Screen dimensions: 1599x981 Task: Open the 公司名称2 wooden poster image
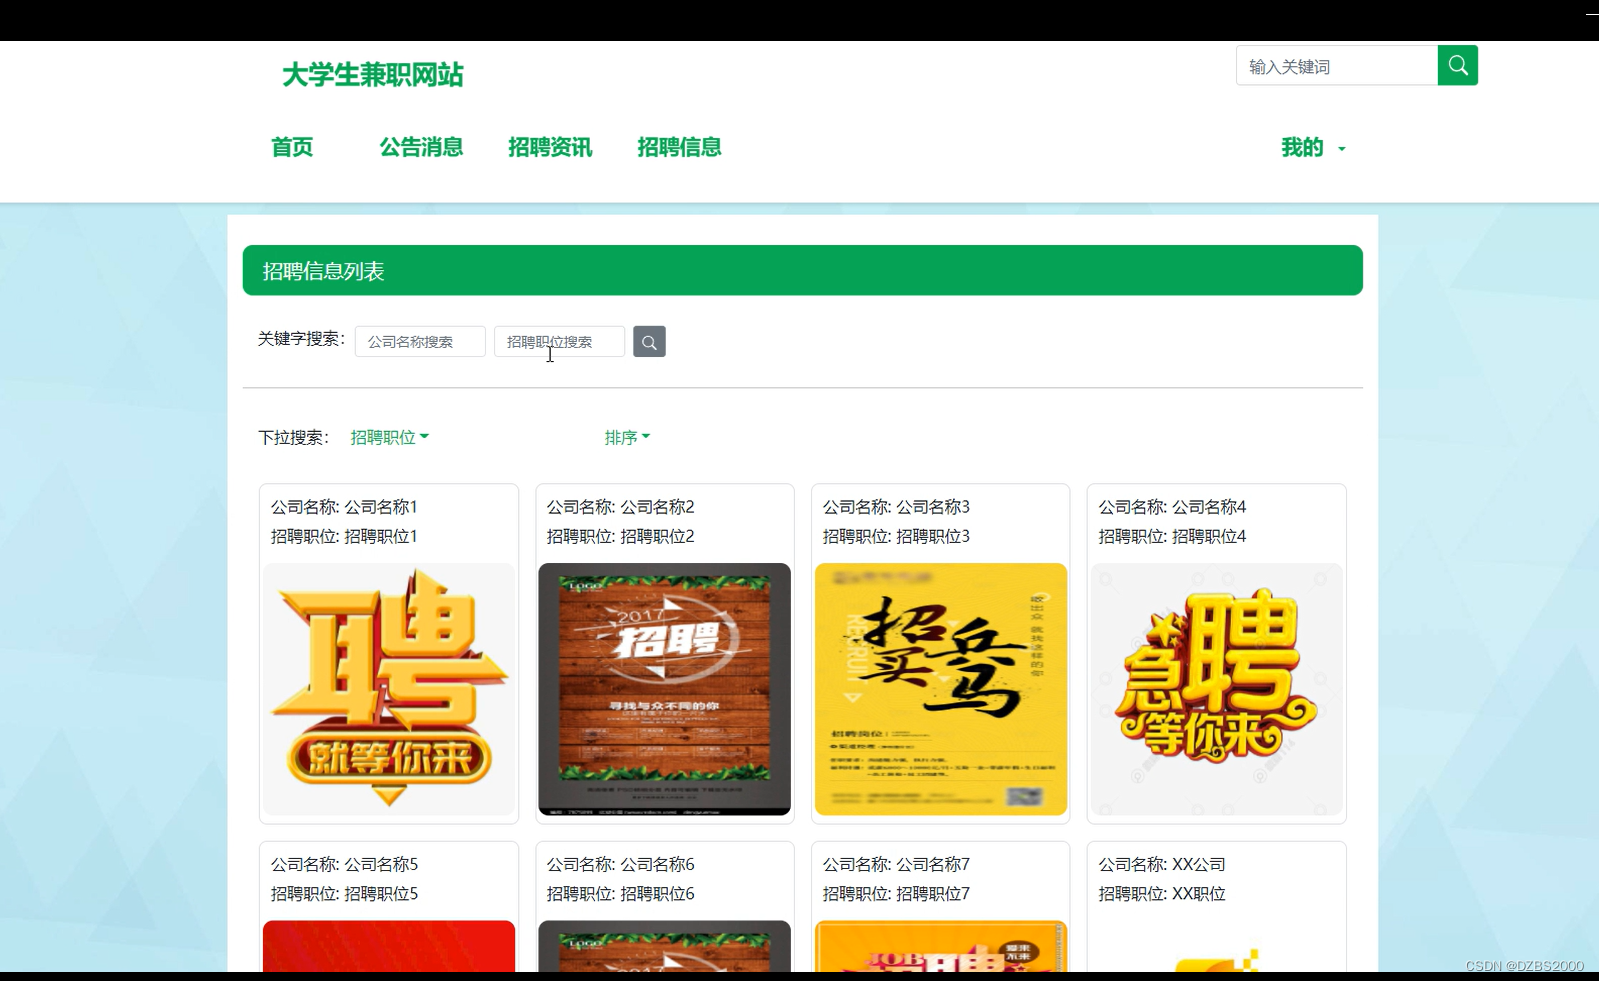tap(665, 689)
